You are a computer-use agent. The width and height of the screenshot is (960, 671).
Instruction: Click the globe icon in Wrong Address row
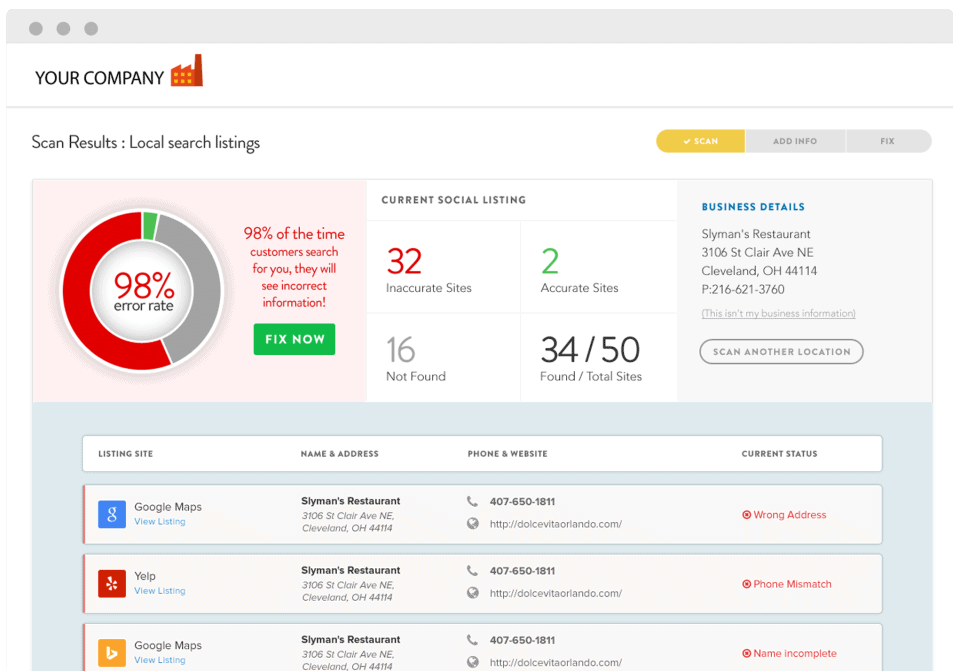[x=473, y=523]
